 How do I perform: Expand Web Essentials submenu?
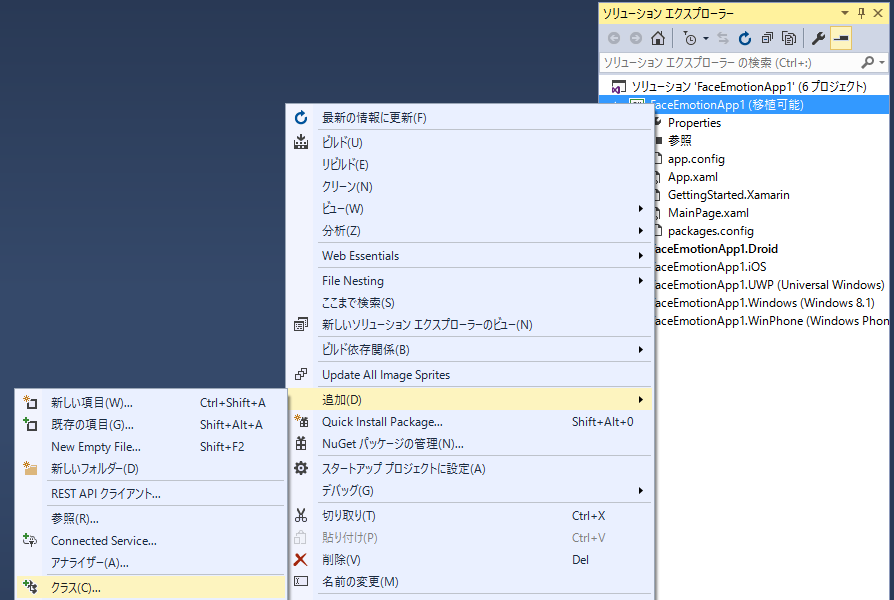pos(470,256)
